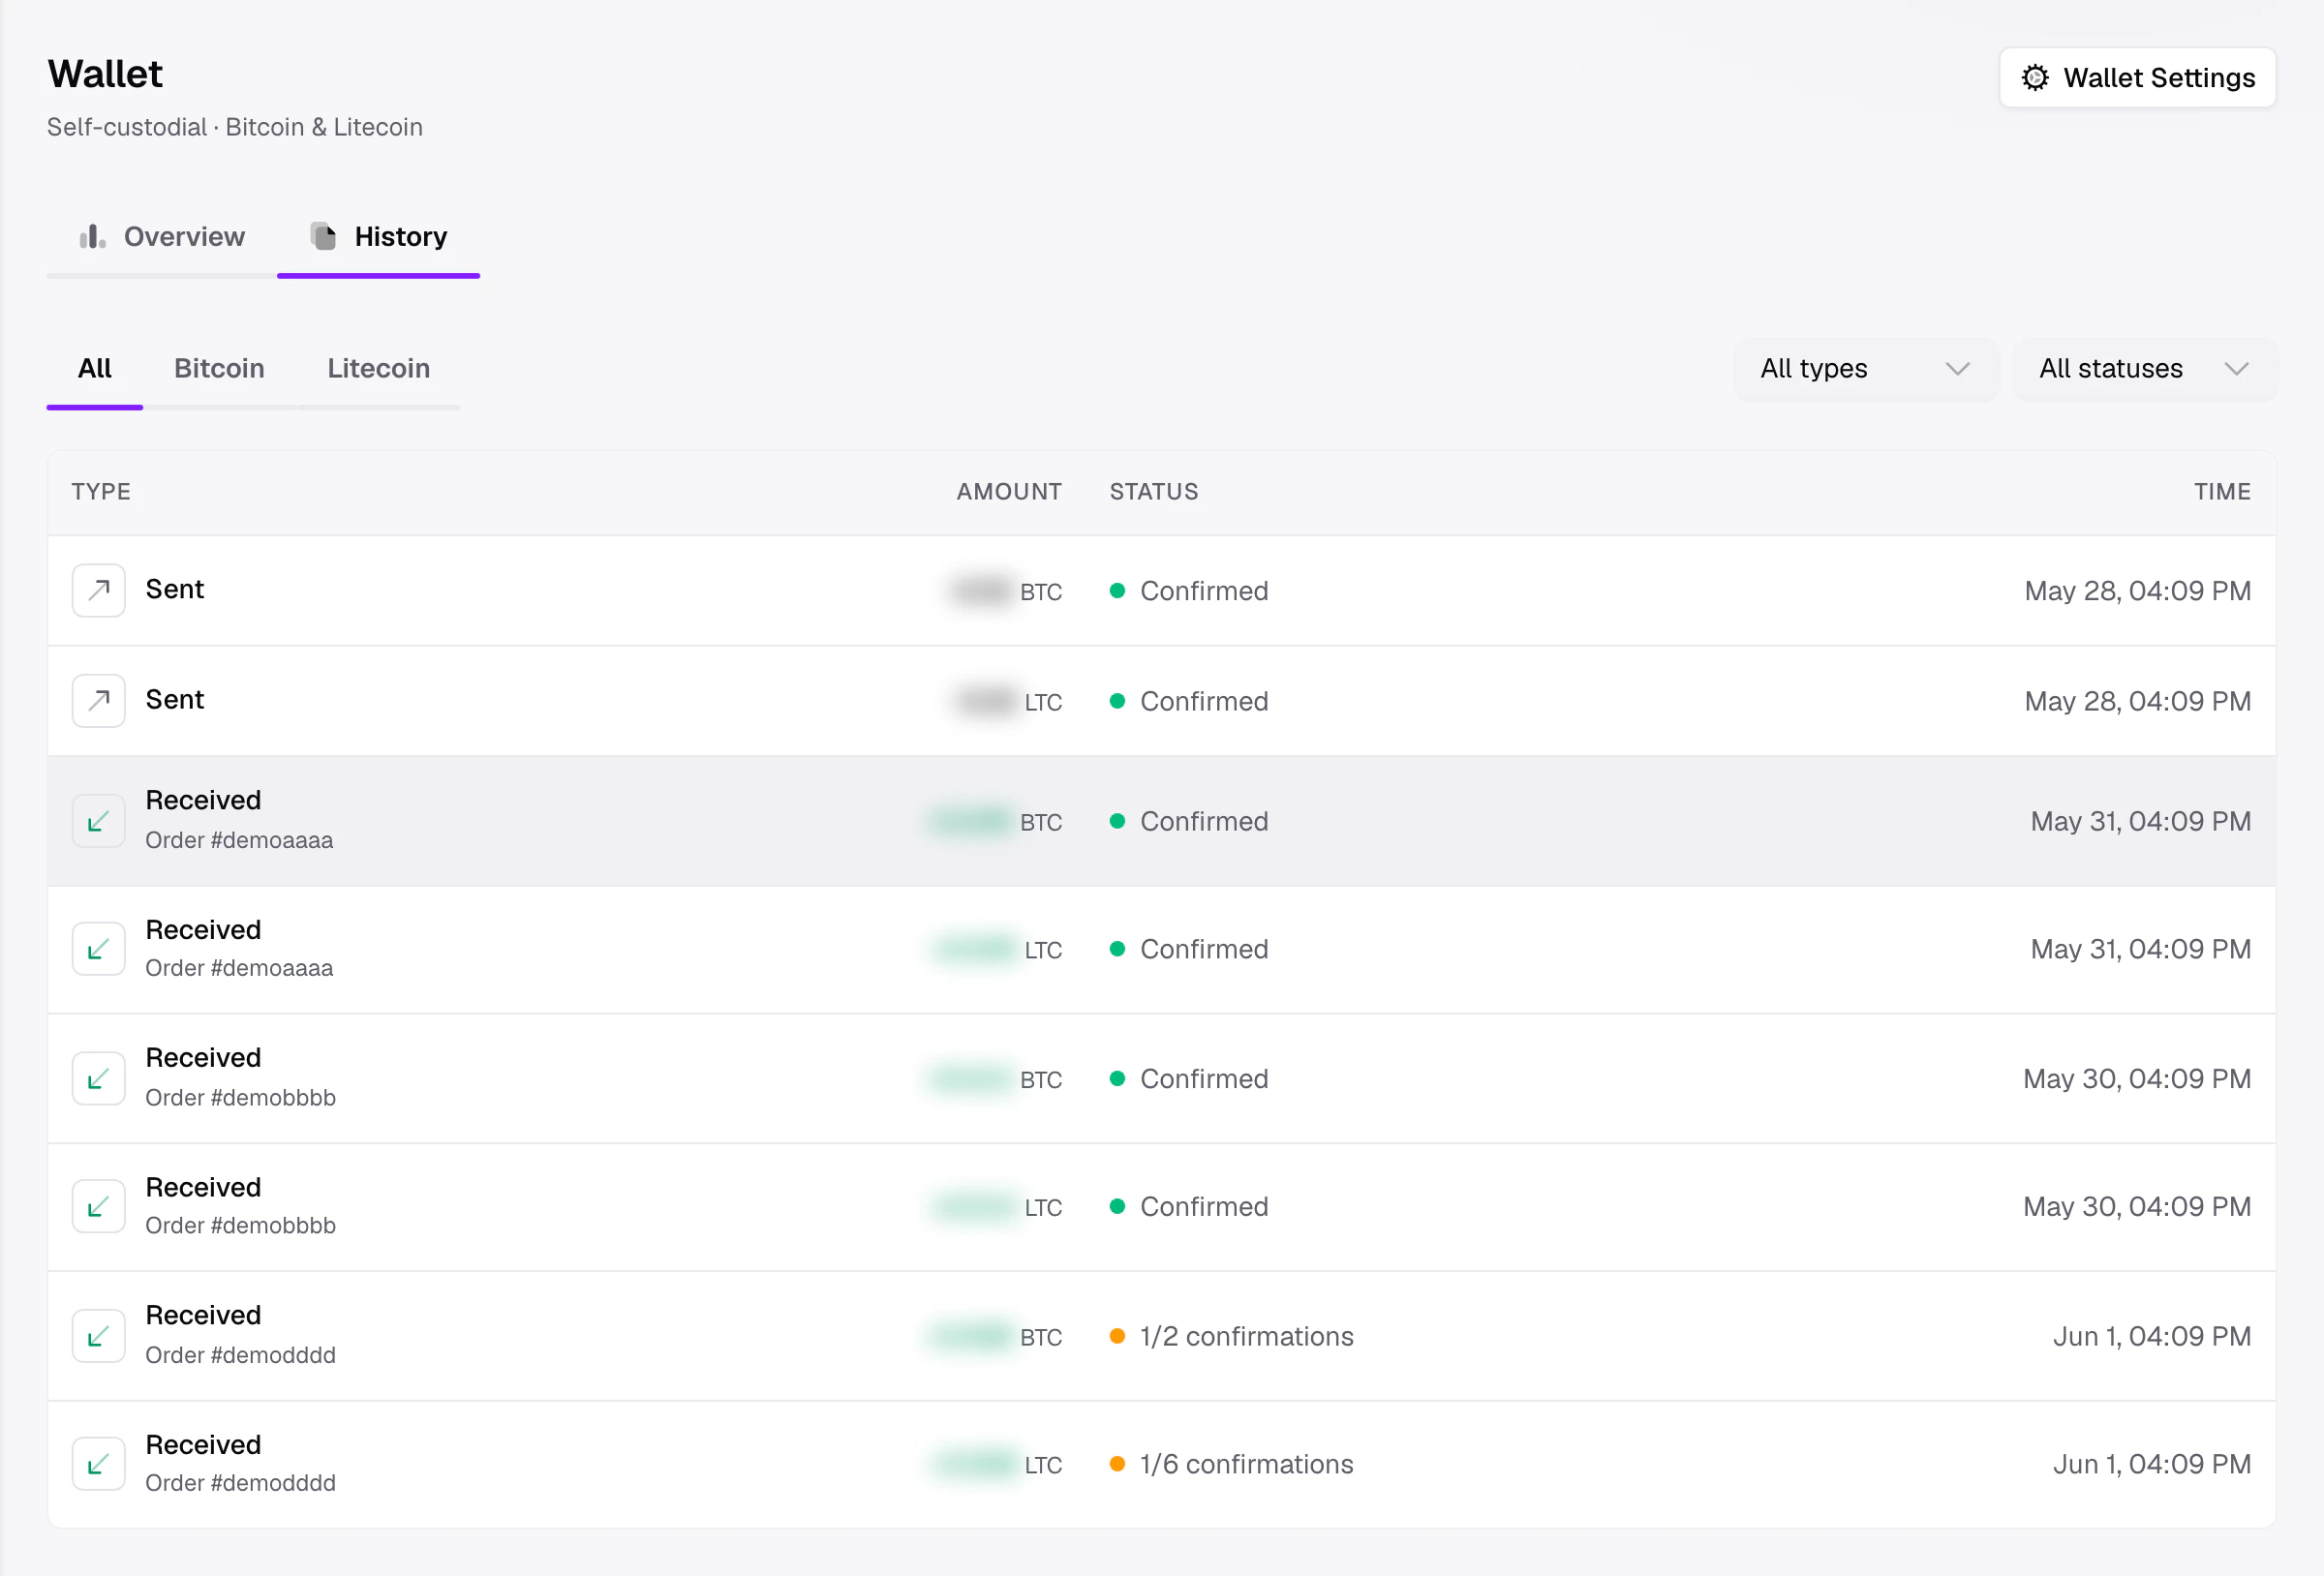The image size is (2324, 1576).
Task: Show All coins filter tab
Action: 95,369
